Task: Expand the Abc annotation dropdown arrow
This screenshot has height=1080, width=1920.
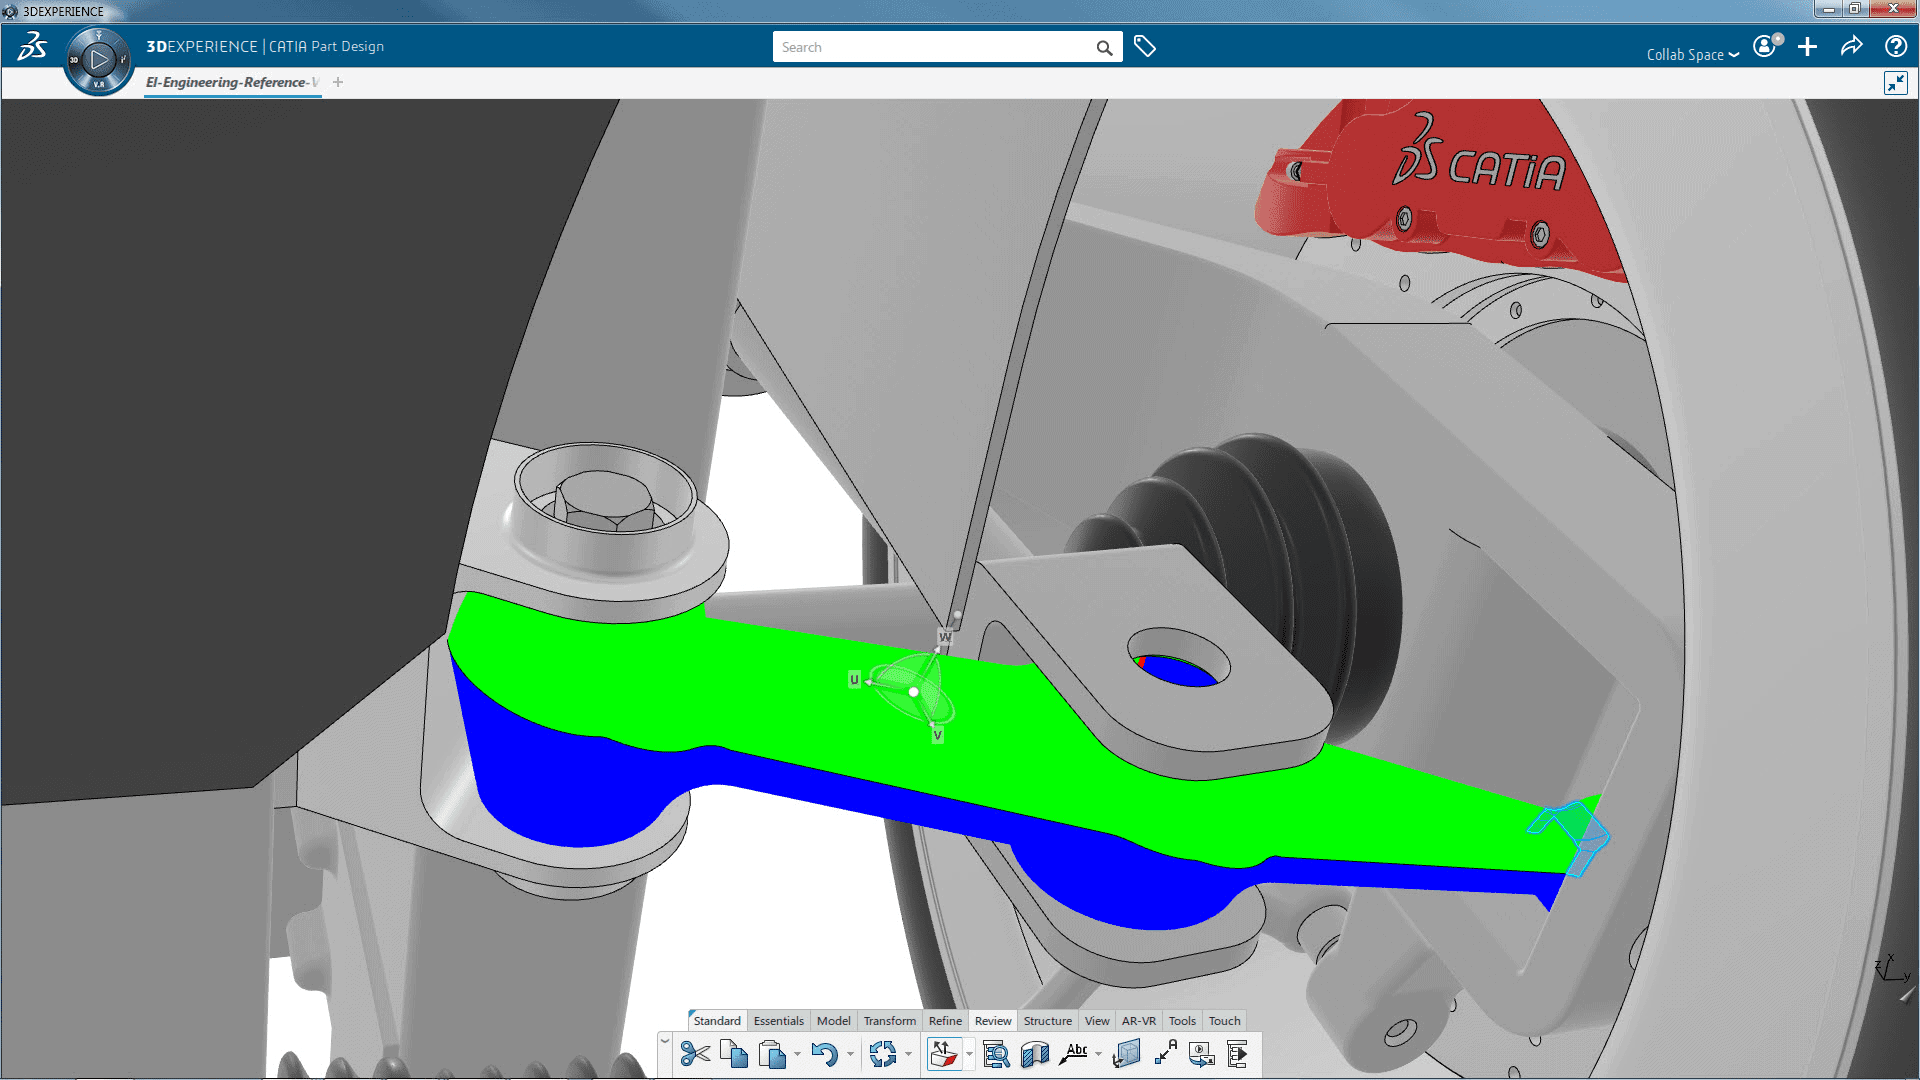Action: click(x=1098, y=1054)
